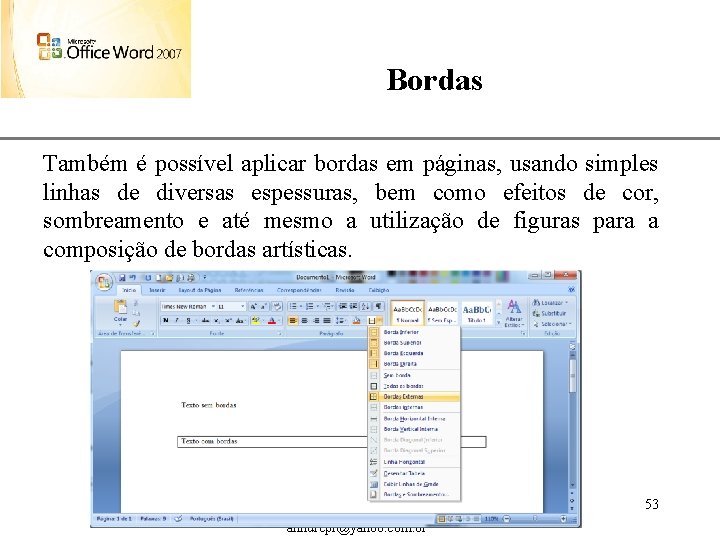Click the clear formatting icon
The image size is (720, 540).
click(x=277, y=306)
